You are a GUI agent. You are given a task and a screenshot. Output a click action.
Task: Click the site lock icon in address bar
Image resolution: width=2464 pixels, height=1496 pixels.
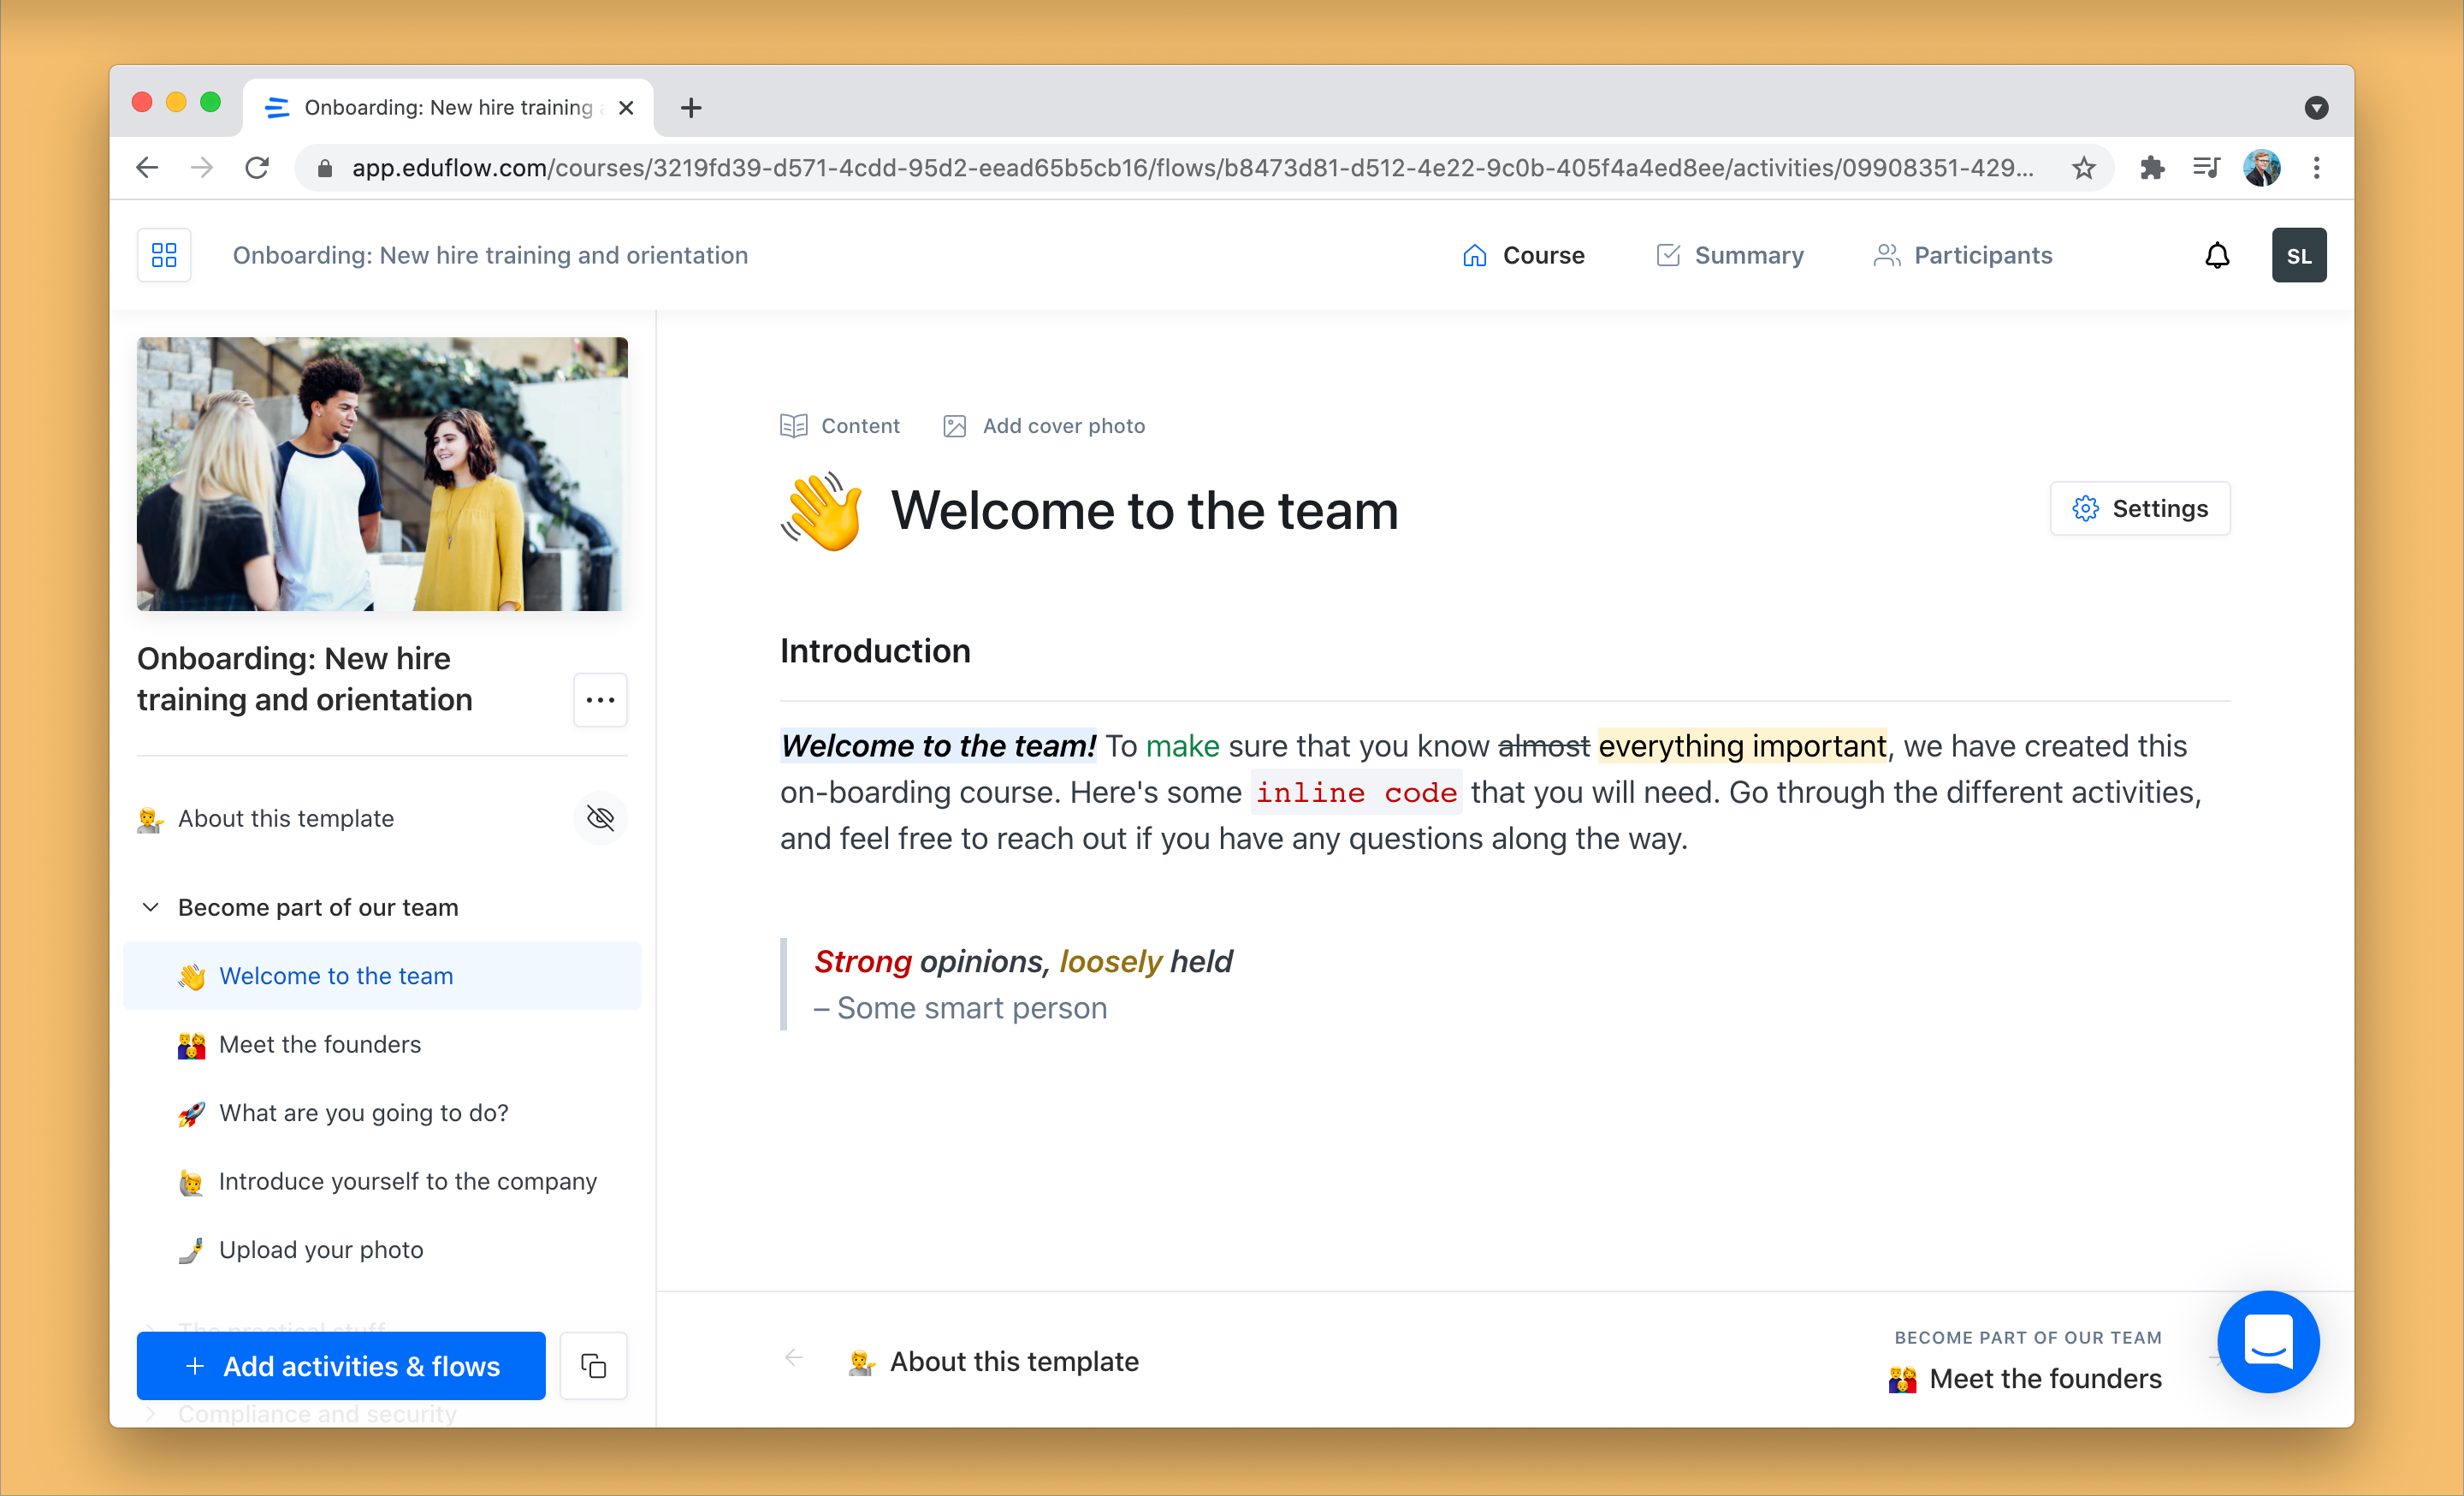(x=325, y=168)
